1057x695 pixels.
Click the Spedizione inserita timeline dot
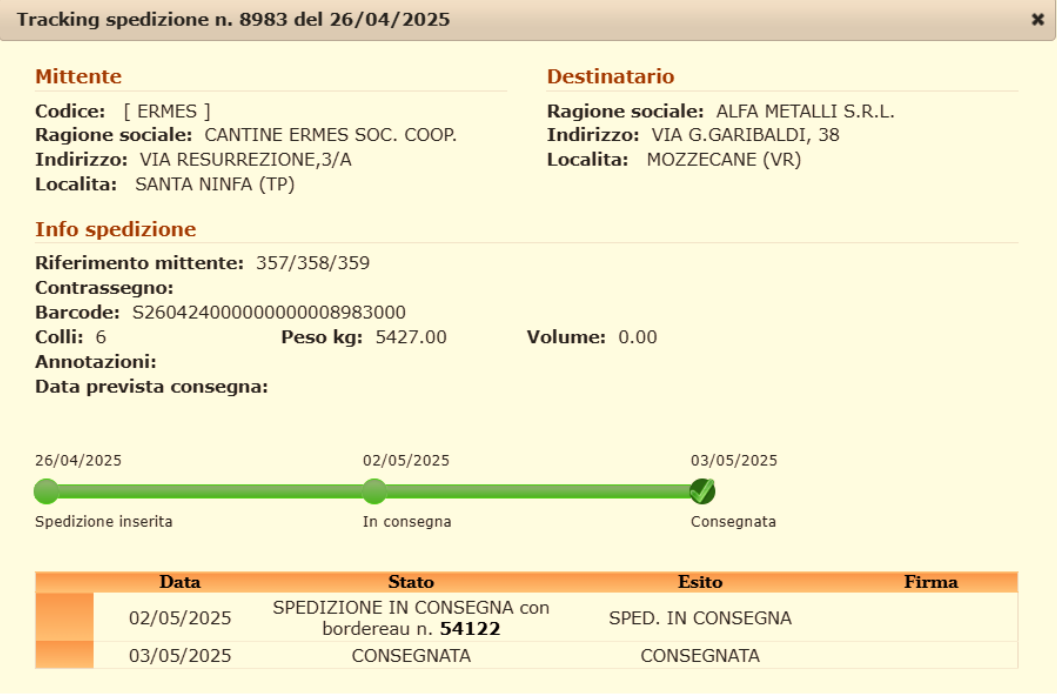[x=46, y=491]
